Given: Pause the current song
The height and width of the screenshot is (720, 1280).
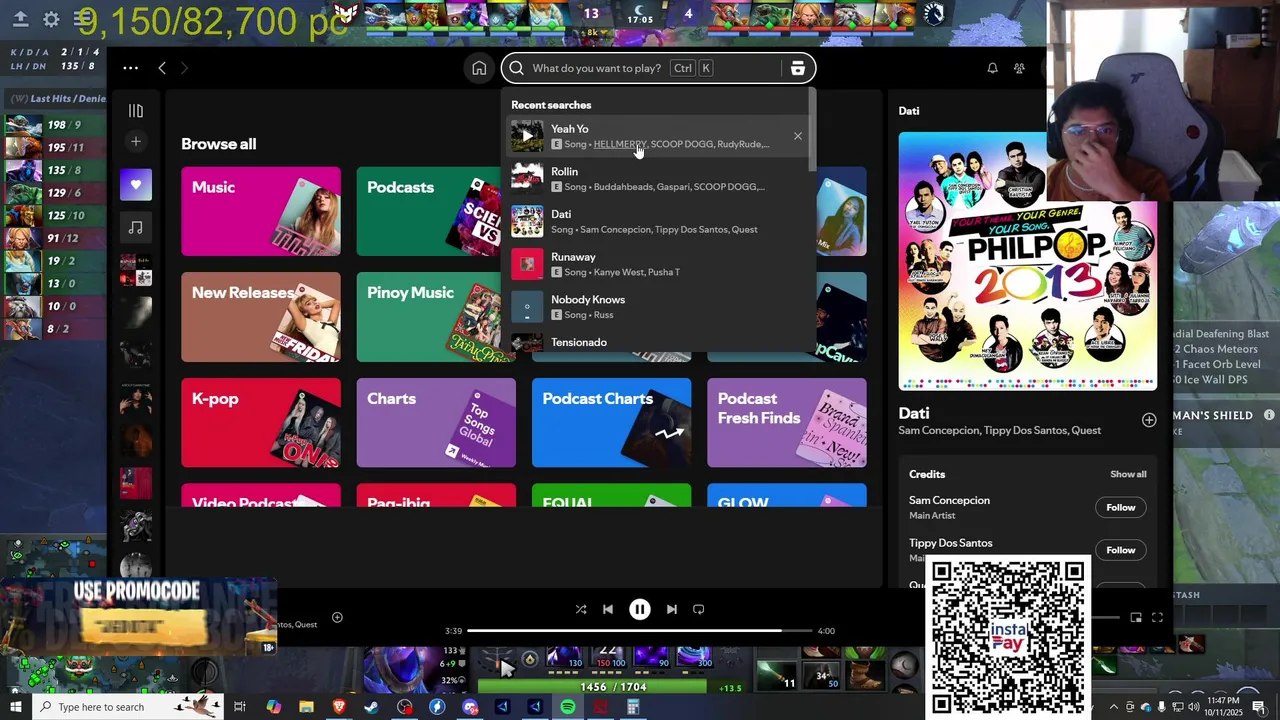Looking at the screenshot, I should pyautogui.click(x=640, y=609).
